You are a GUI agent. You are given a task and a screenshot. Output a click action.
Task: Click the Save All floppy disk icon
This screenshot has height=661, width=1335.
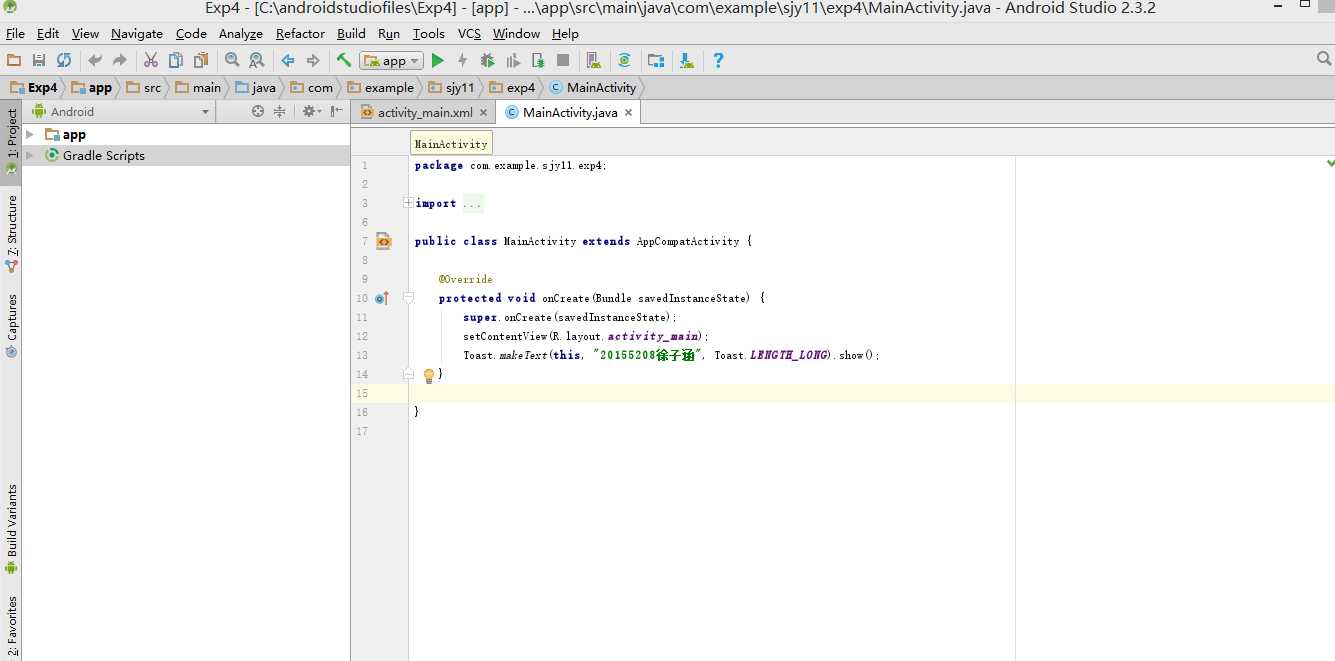pos(39,61)
